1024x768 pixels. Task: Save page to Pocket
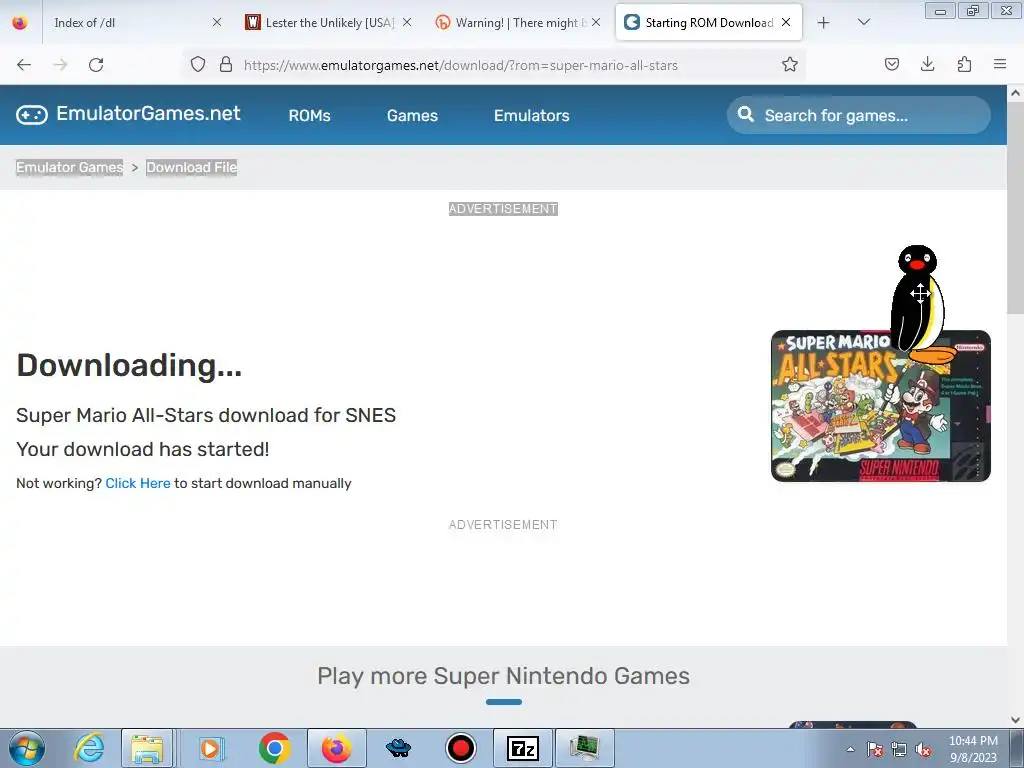tap(891, 65)
